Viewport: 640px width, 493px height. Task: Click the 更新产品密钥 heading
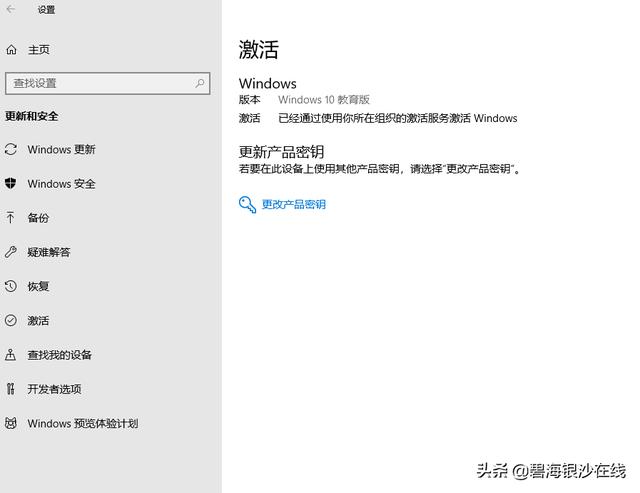tap(282, 152)
